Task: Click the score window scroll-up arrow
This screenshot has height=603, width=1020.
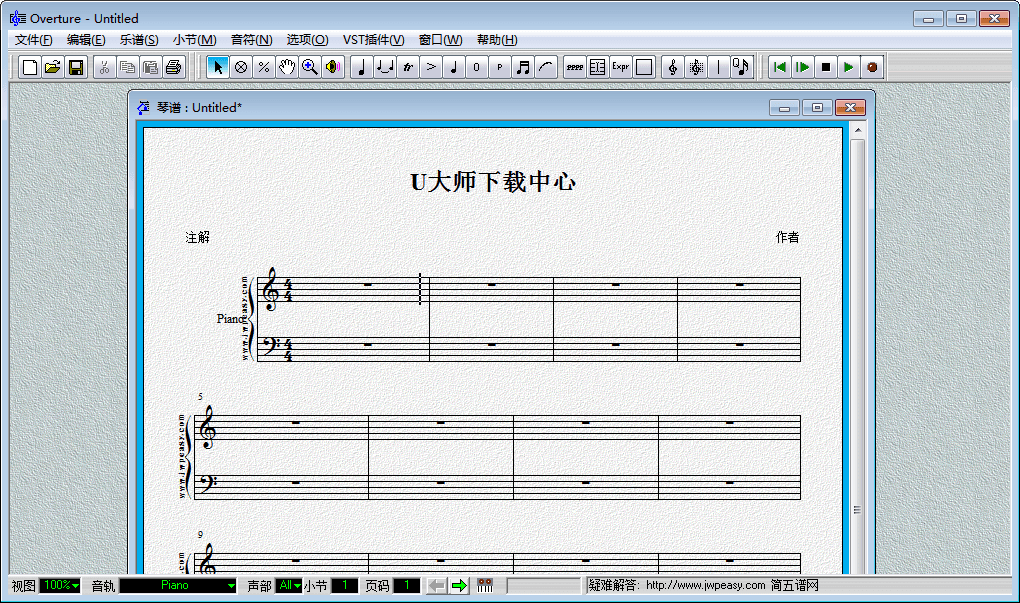Action: [x=858, y=130]
